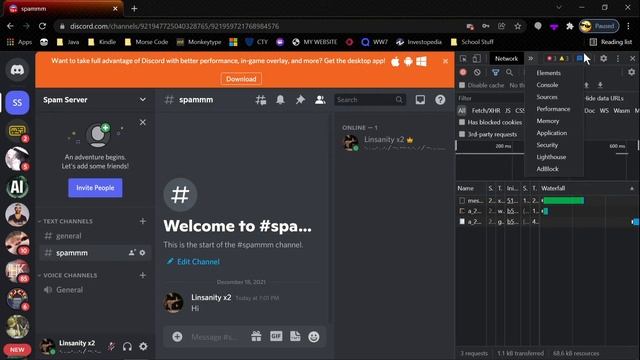Open the AI server icon in sidebar
The image size is (640, 360).
click(17, 187)
